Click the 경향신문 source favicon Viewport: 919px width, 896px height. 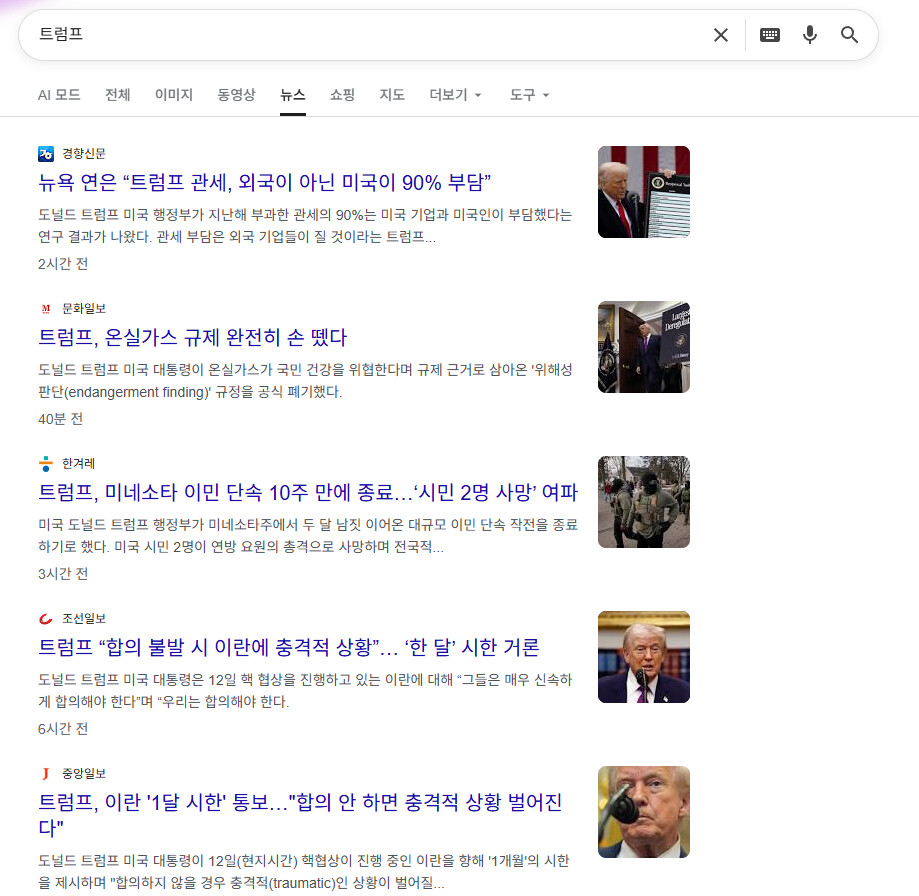point(46,154)
